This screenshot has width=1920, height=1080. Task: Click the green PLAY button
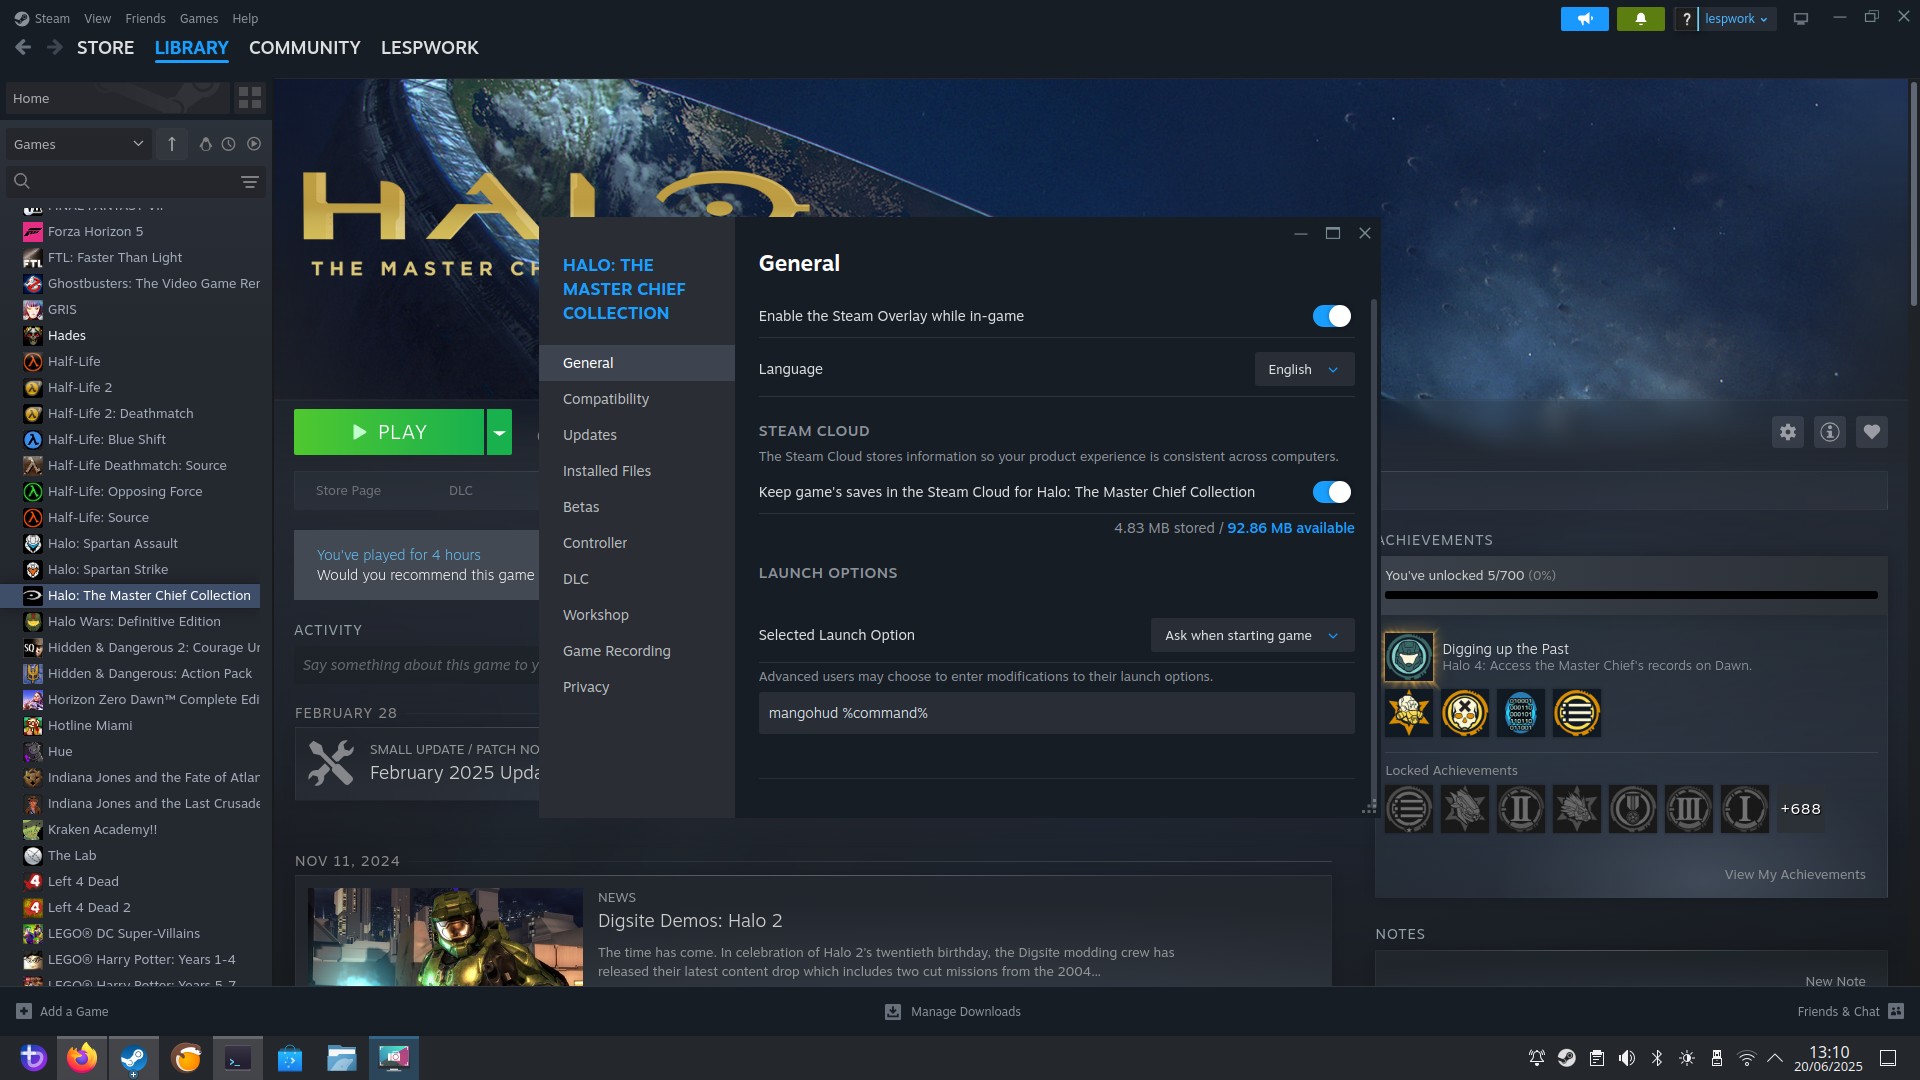pos(389,432)
